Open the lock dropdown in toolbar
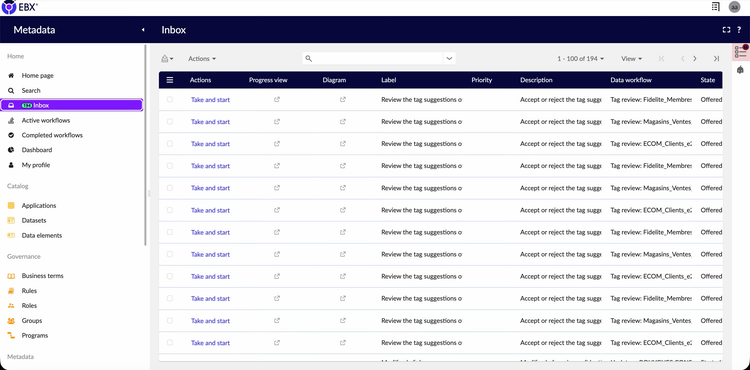Screen dimensions: 750x370 (x=167, y=58)
